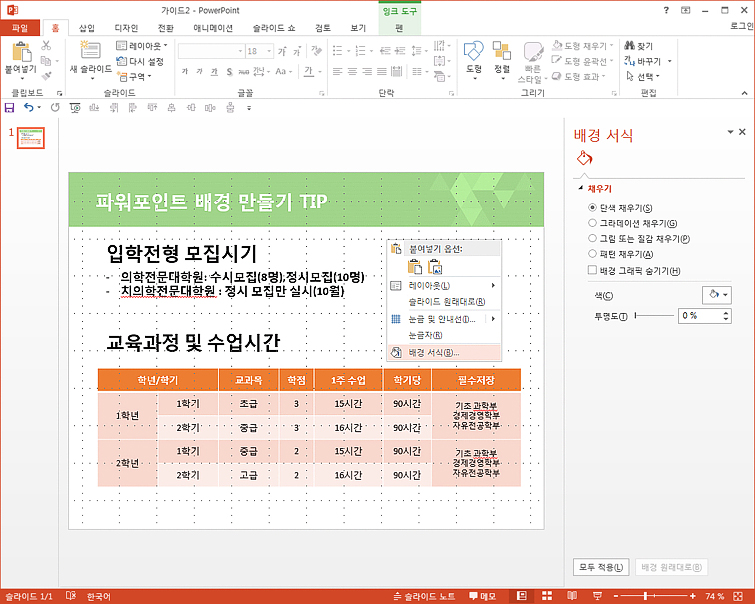Click Paste as Picture option icon

point(435,266)
